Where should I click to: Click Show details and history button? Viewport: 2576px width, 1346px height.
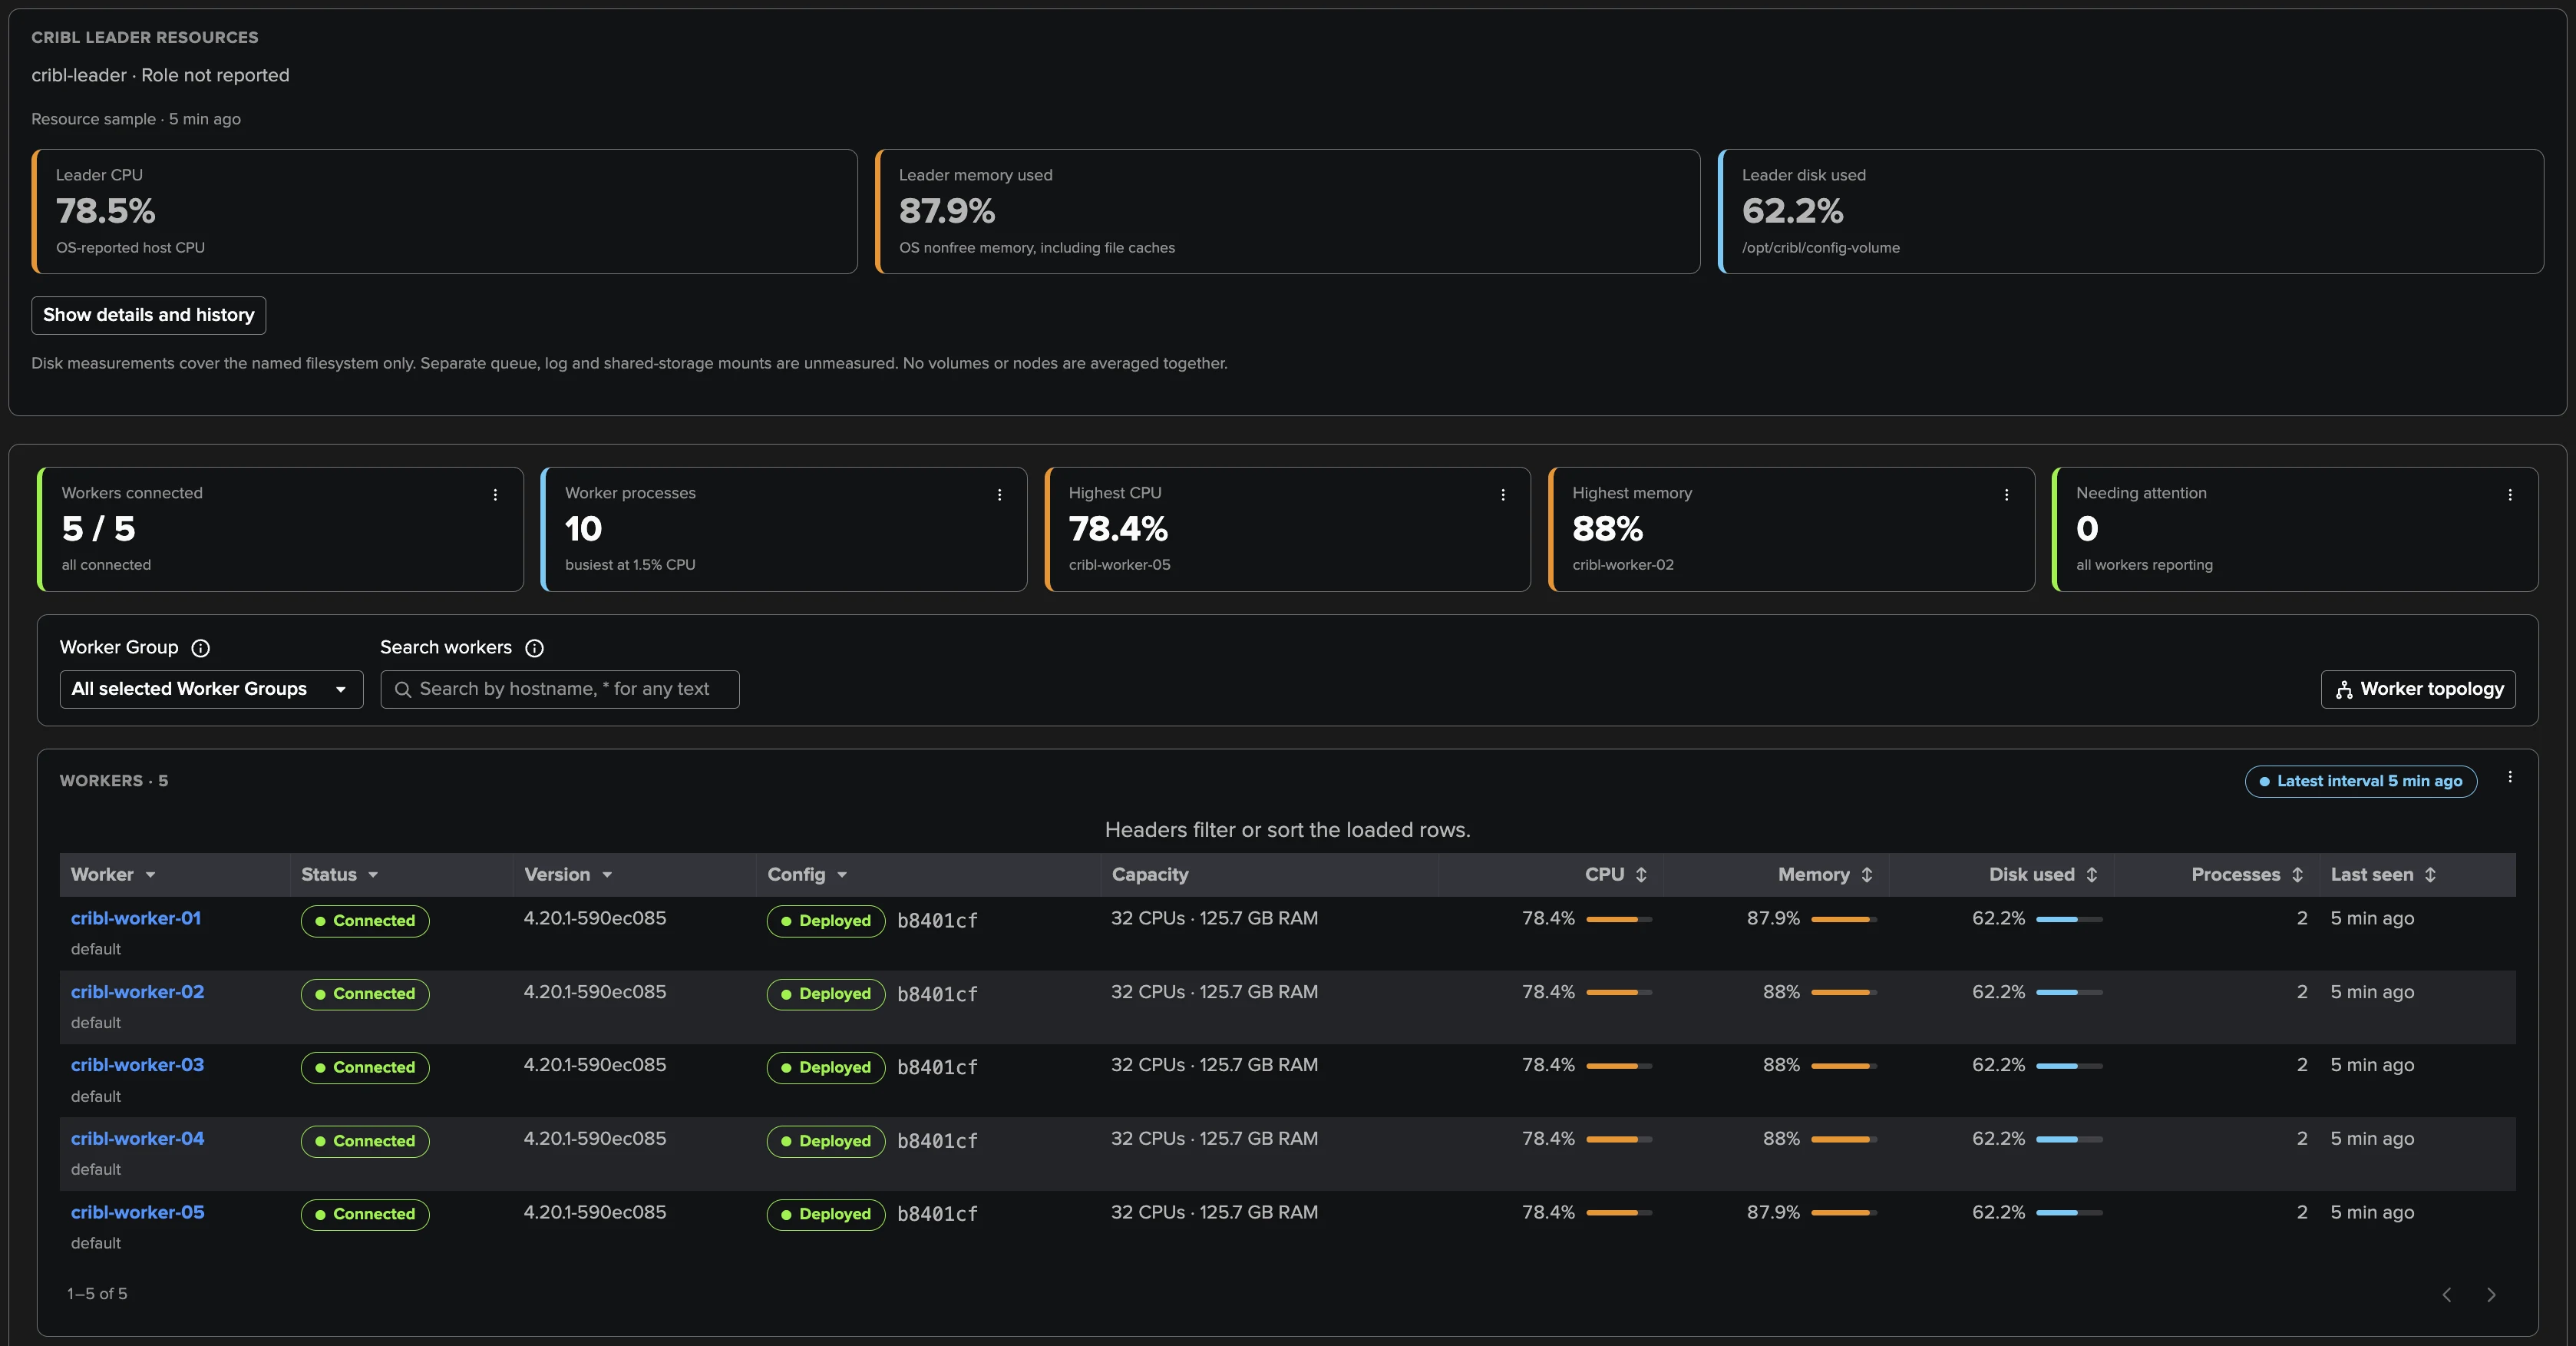pos(149,315)
